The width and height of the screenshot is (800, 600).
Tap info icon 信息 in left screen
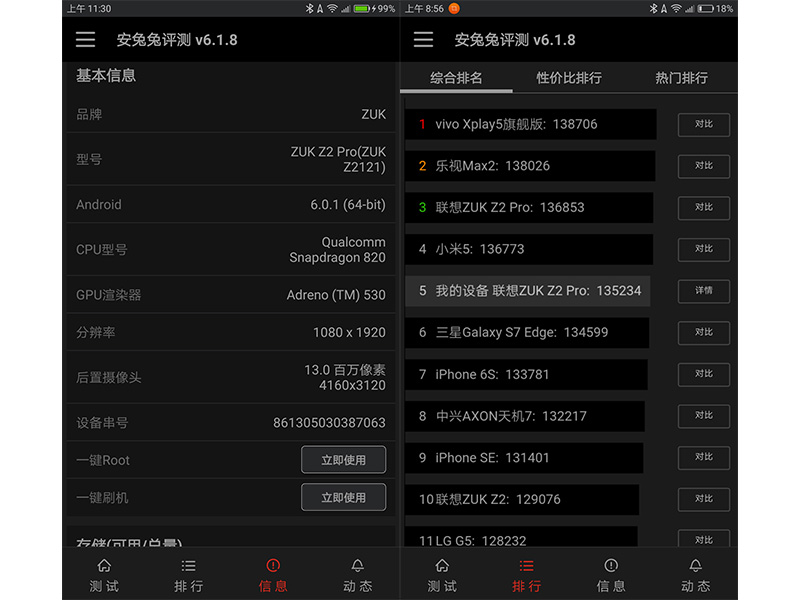coord(273,576)
